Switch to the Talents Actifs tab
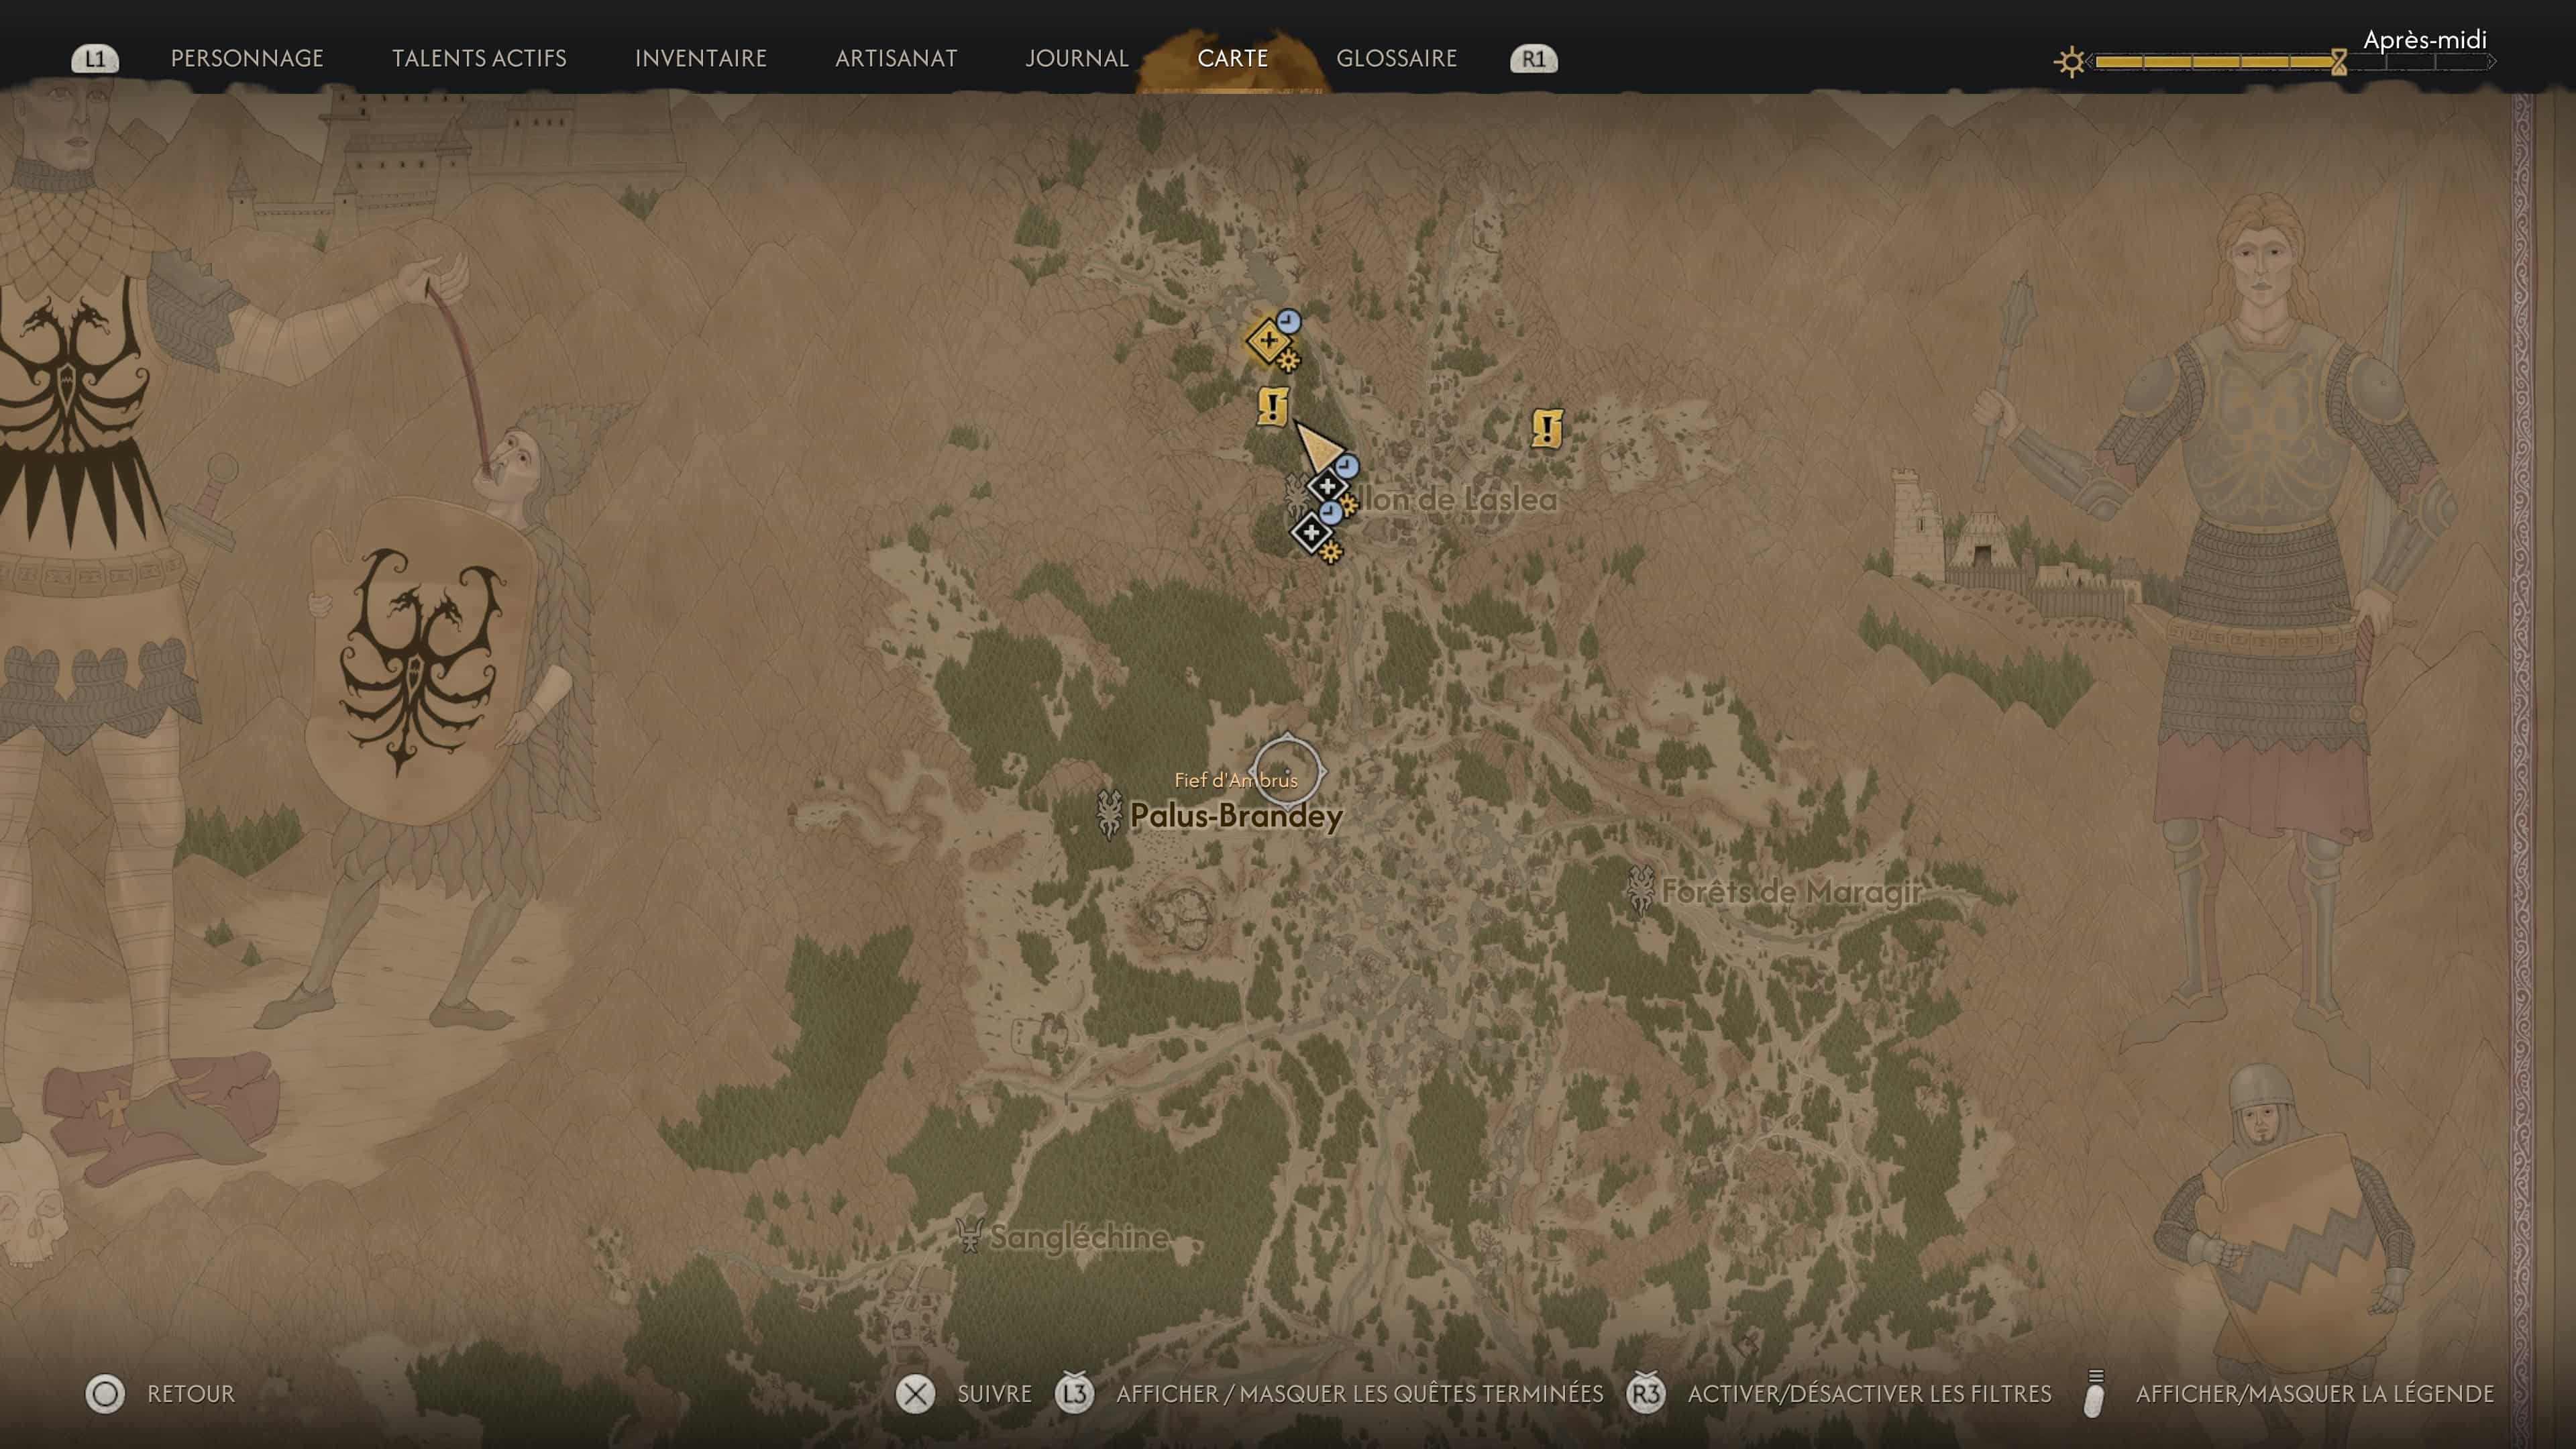This screenshot has height=1449, width=2576. pyautogui.click(x=479, y=58)
